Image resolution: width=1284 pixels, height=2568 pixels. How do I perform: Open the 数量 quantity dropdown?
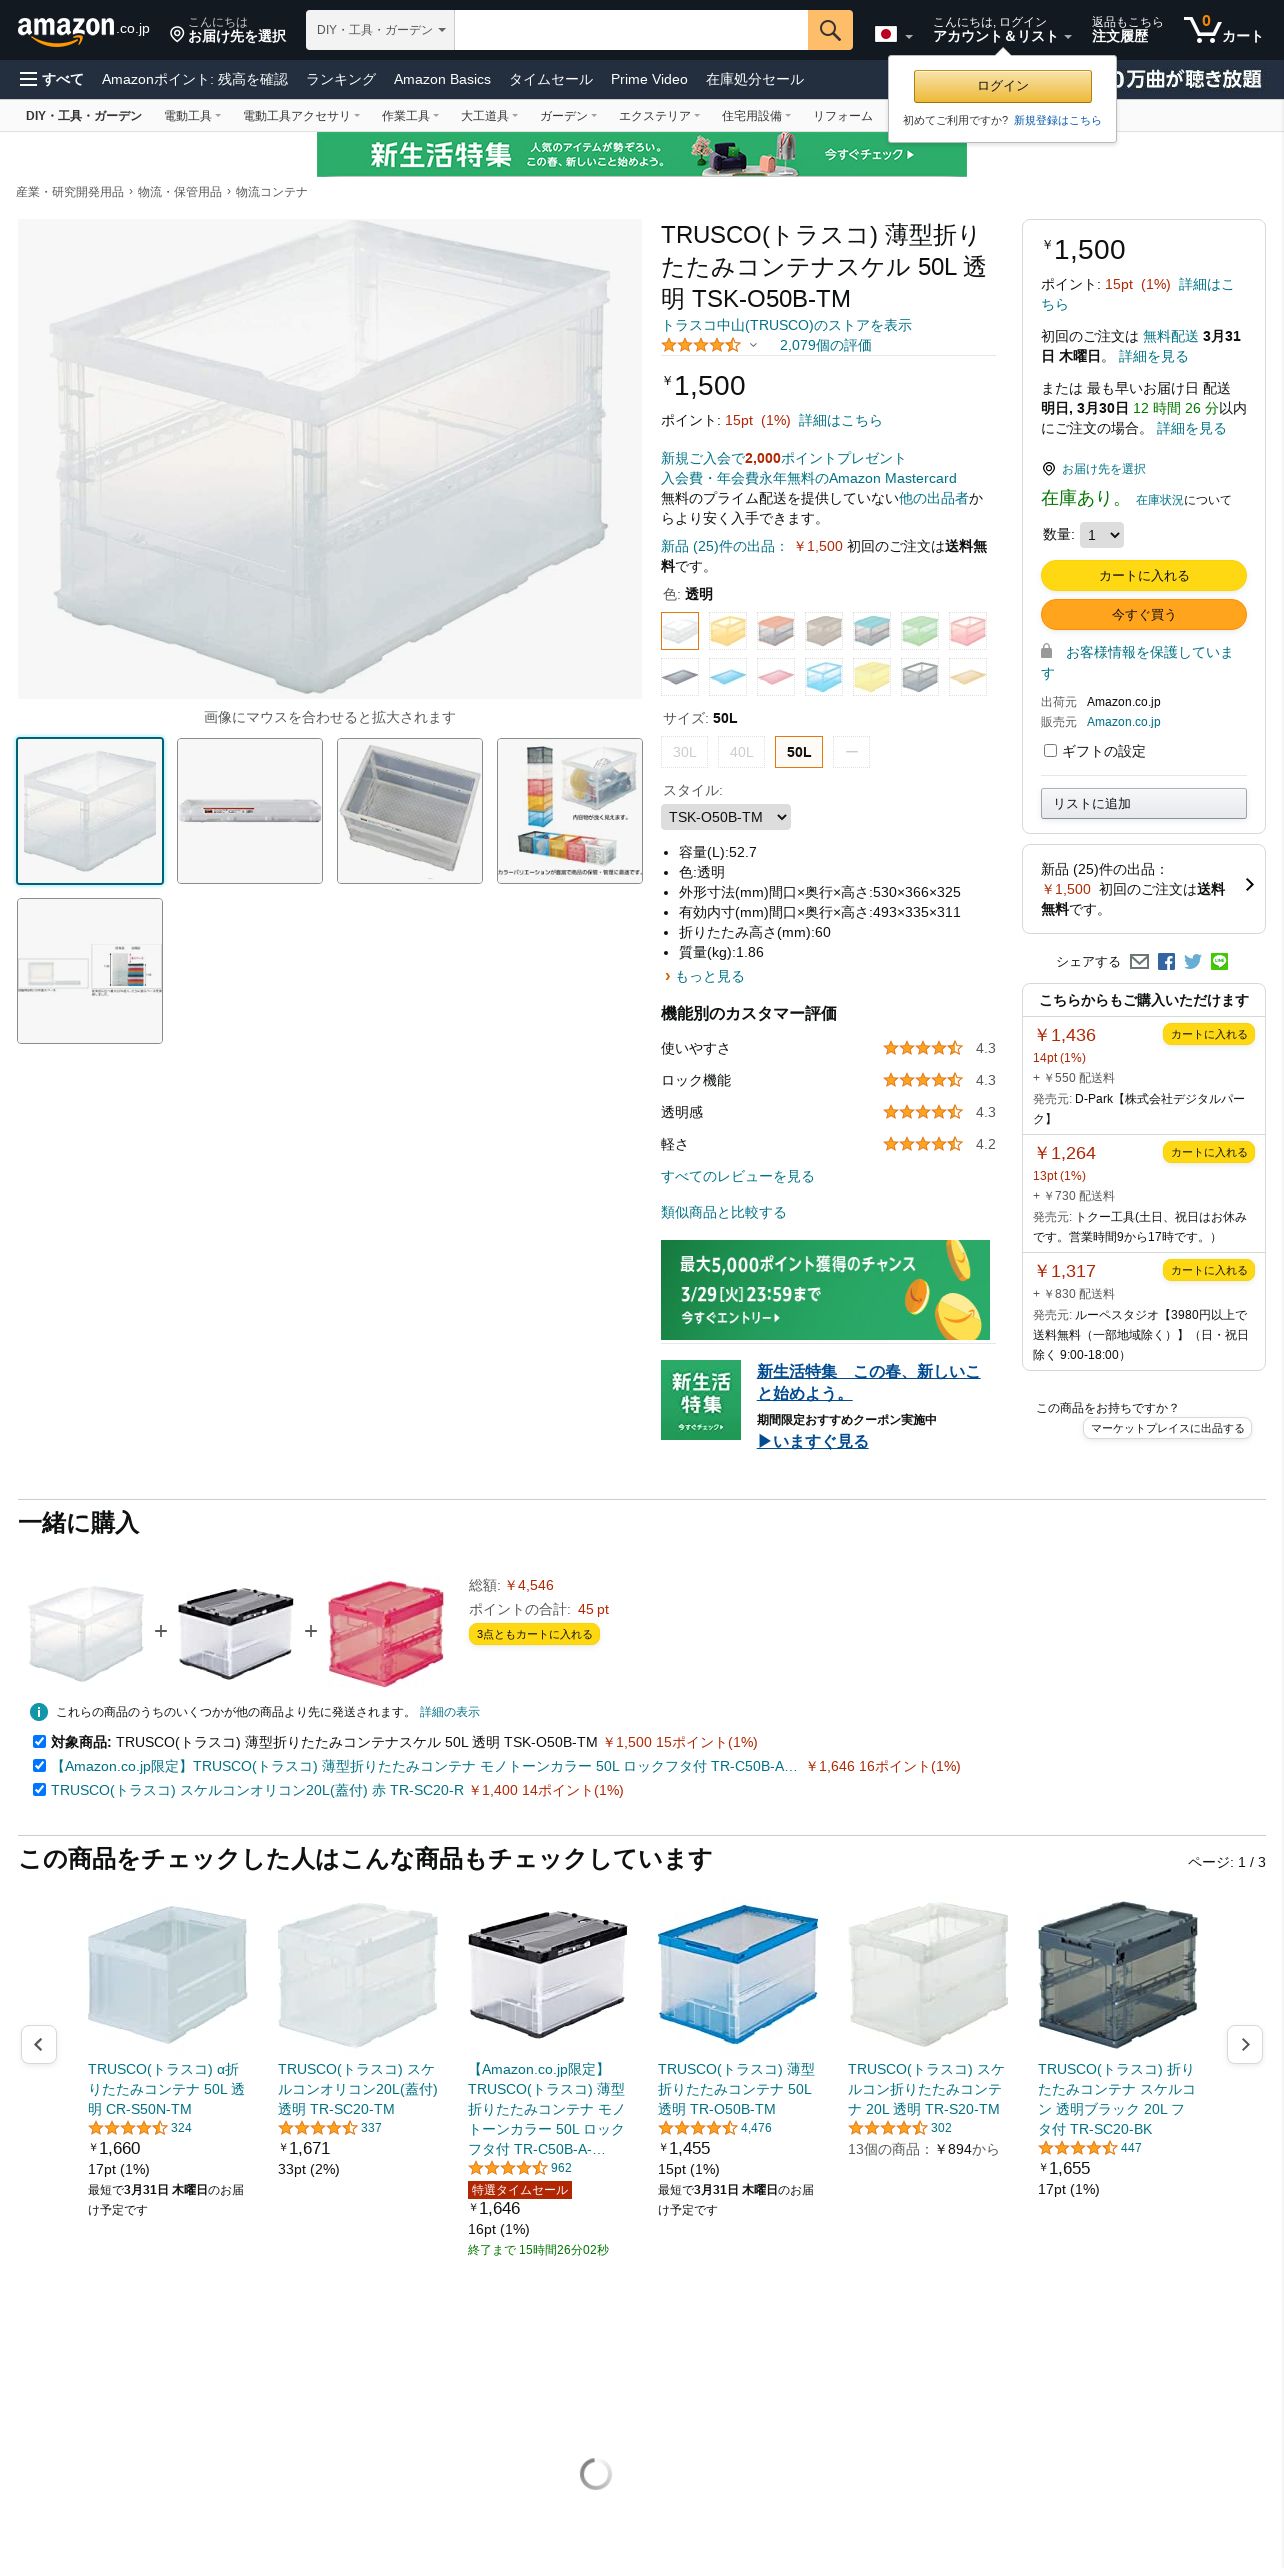1102,535
